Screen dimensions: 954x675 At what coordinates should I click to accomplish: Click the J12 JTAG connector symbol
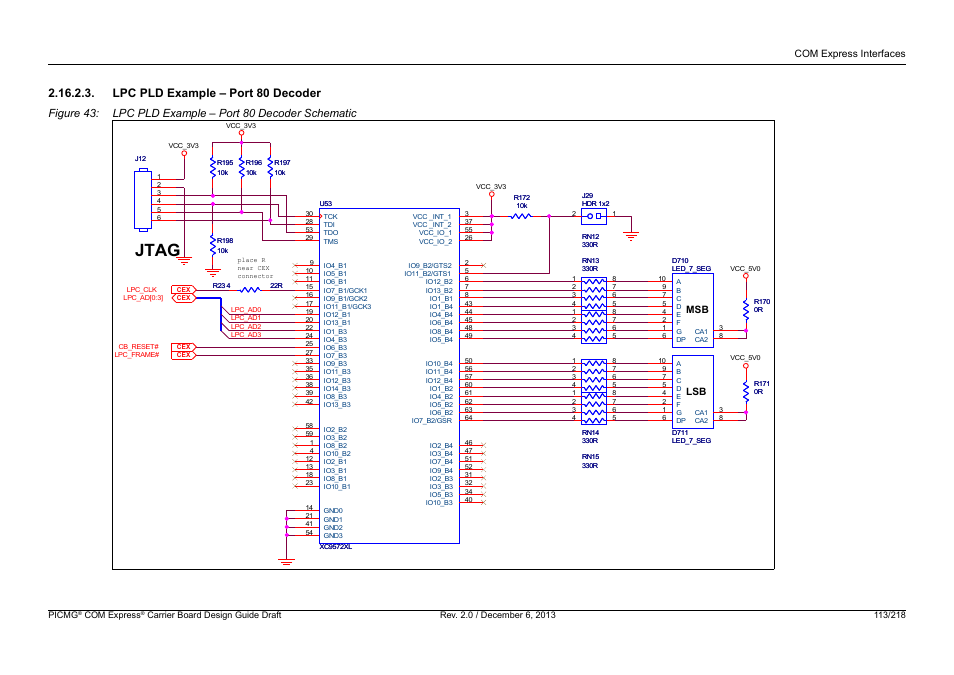point(143,200)
